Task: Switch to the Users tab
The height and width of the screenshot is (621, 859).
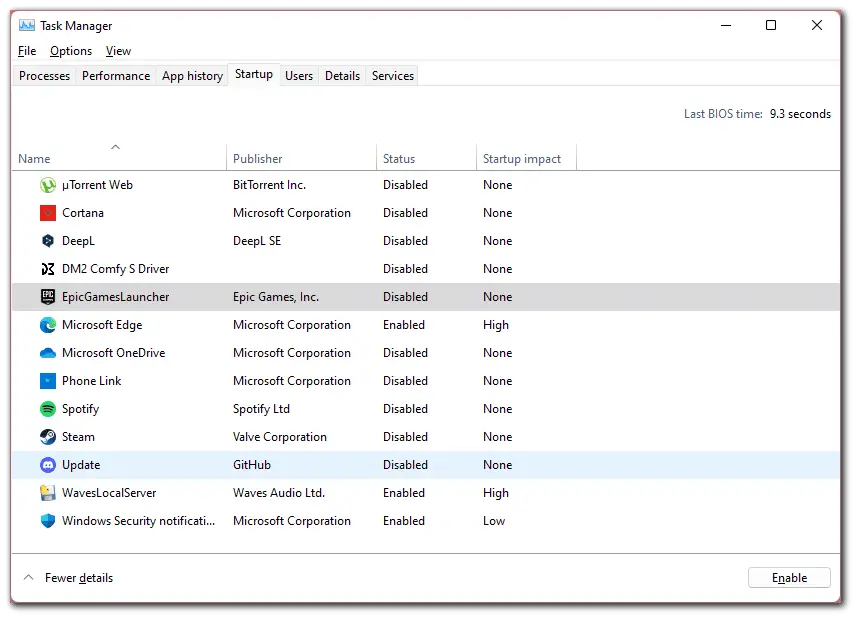Action: click(x=299, y=76)
